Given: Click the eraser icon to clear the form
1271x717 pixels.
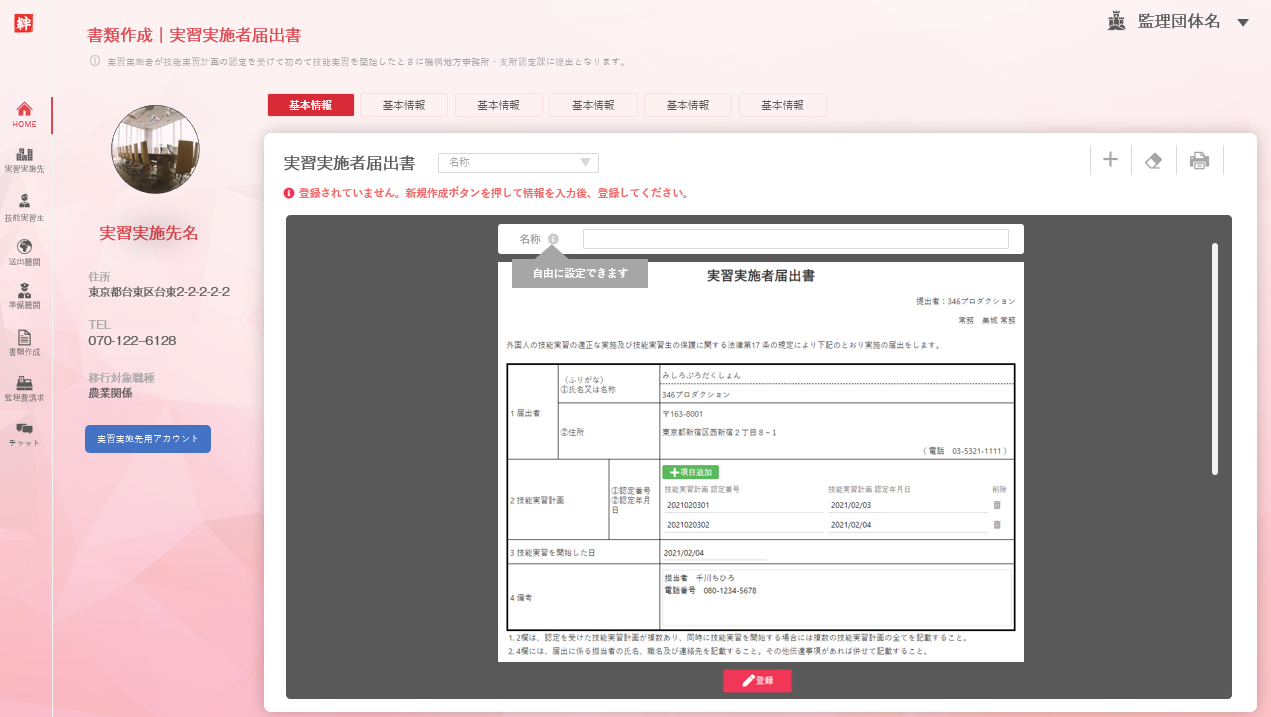Looking at the screenshot, I should point(1153,160).
